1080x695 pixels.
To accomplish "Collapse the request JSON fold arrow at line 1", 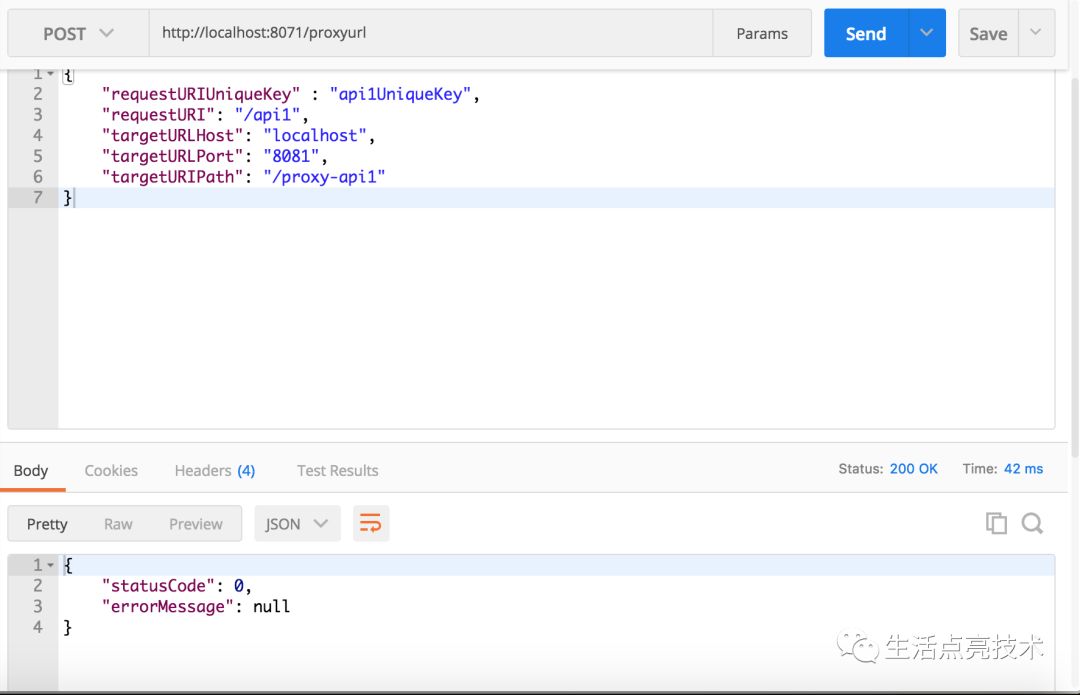I will [50, 74].
